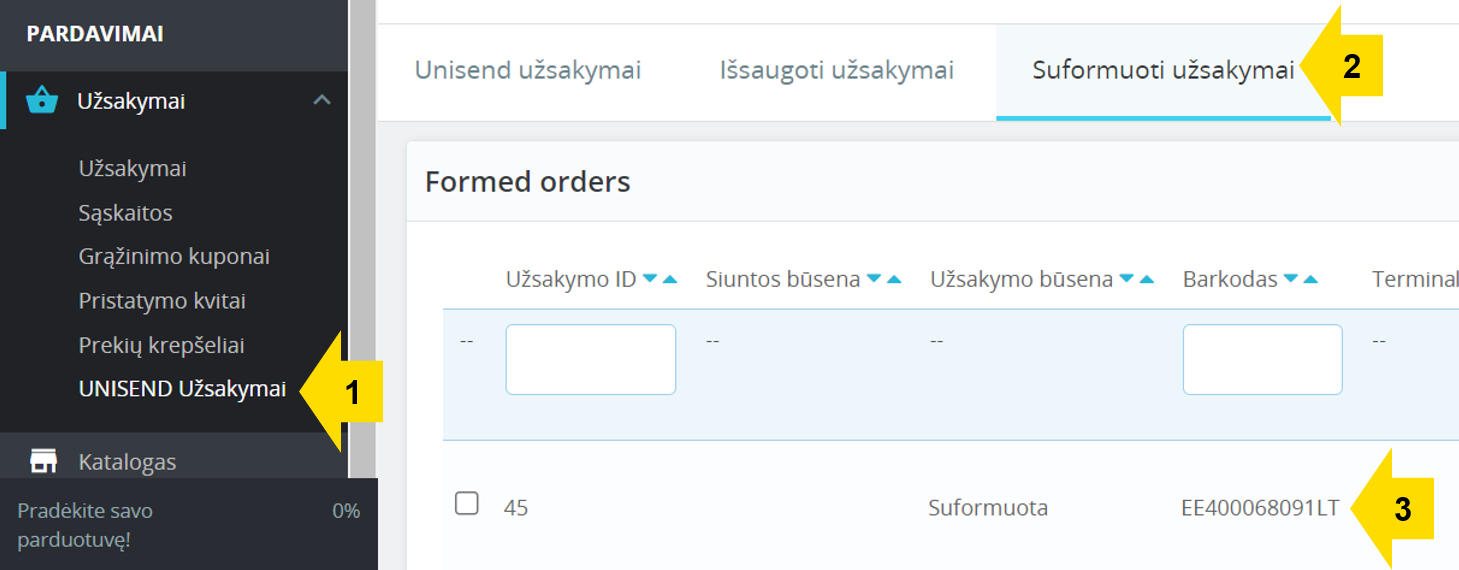Go to Grąžinimo kuponai submenu item
The height and width of the screenshot is (570, 1459).
tap(174, 257)
